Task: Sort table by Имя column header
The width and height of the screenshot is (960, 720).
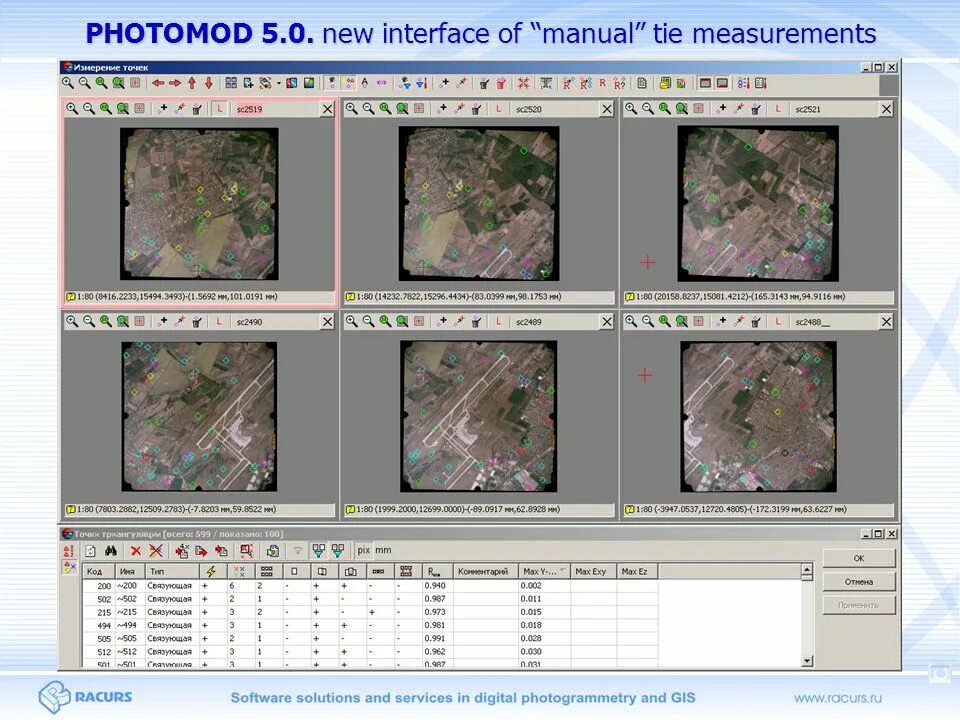Action: coord(130,571)
